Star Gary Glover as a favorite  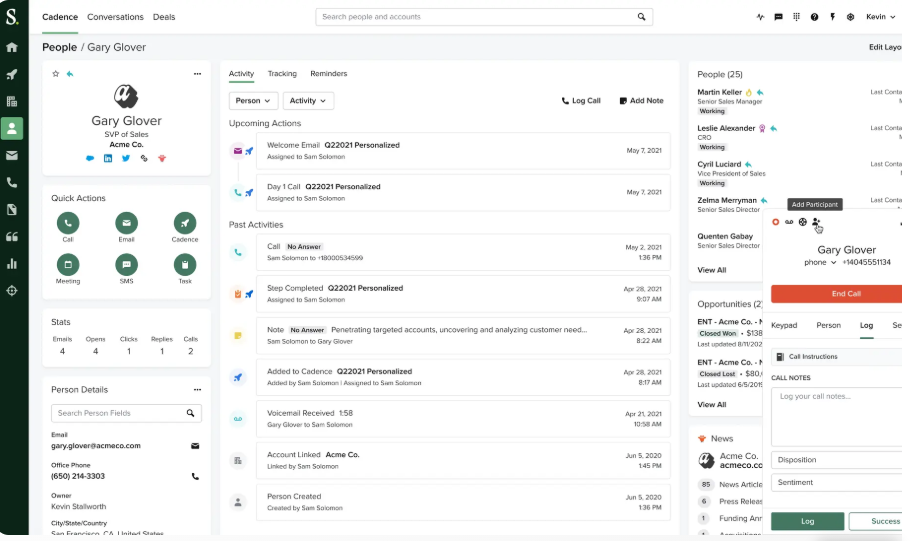[55, 74]
